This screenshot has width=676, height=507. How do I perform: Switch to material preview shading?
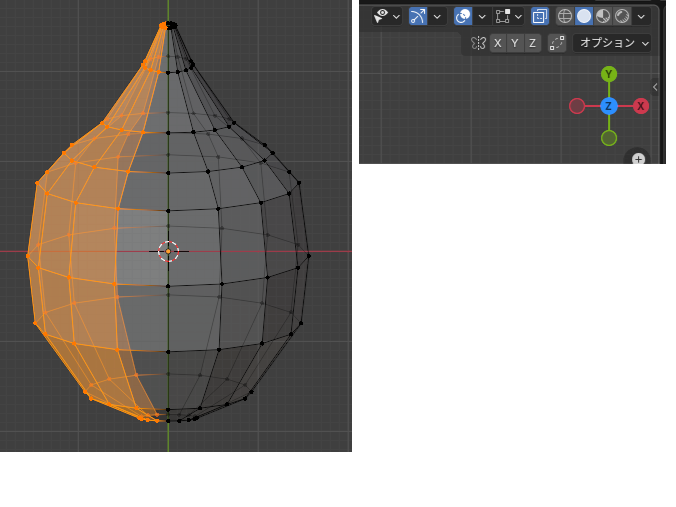click(603, 16)
